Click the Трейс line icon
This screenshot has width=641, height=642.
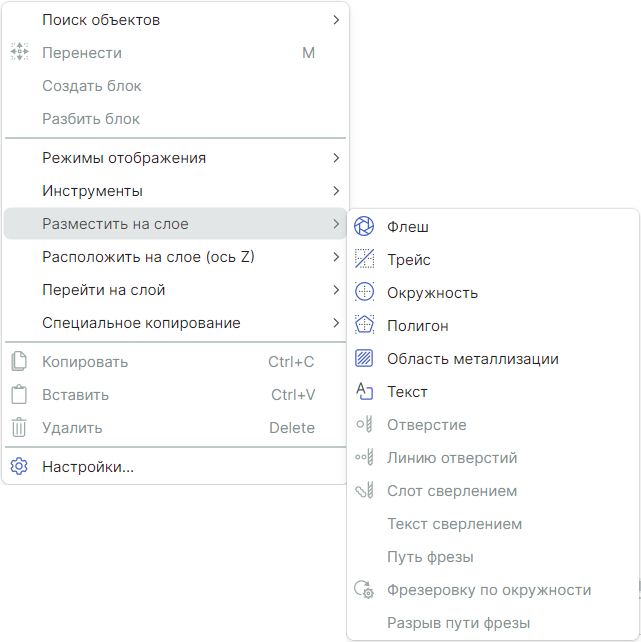point(365,260)
